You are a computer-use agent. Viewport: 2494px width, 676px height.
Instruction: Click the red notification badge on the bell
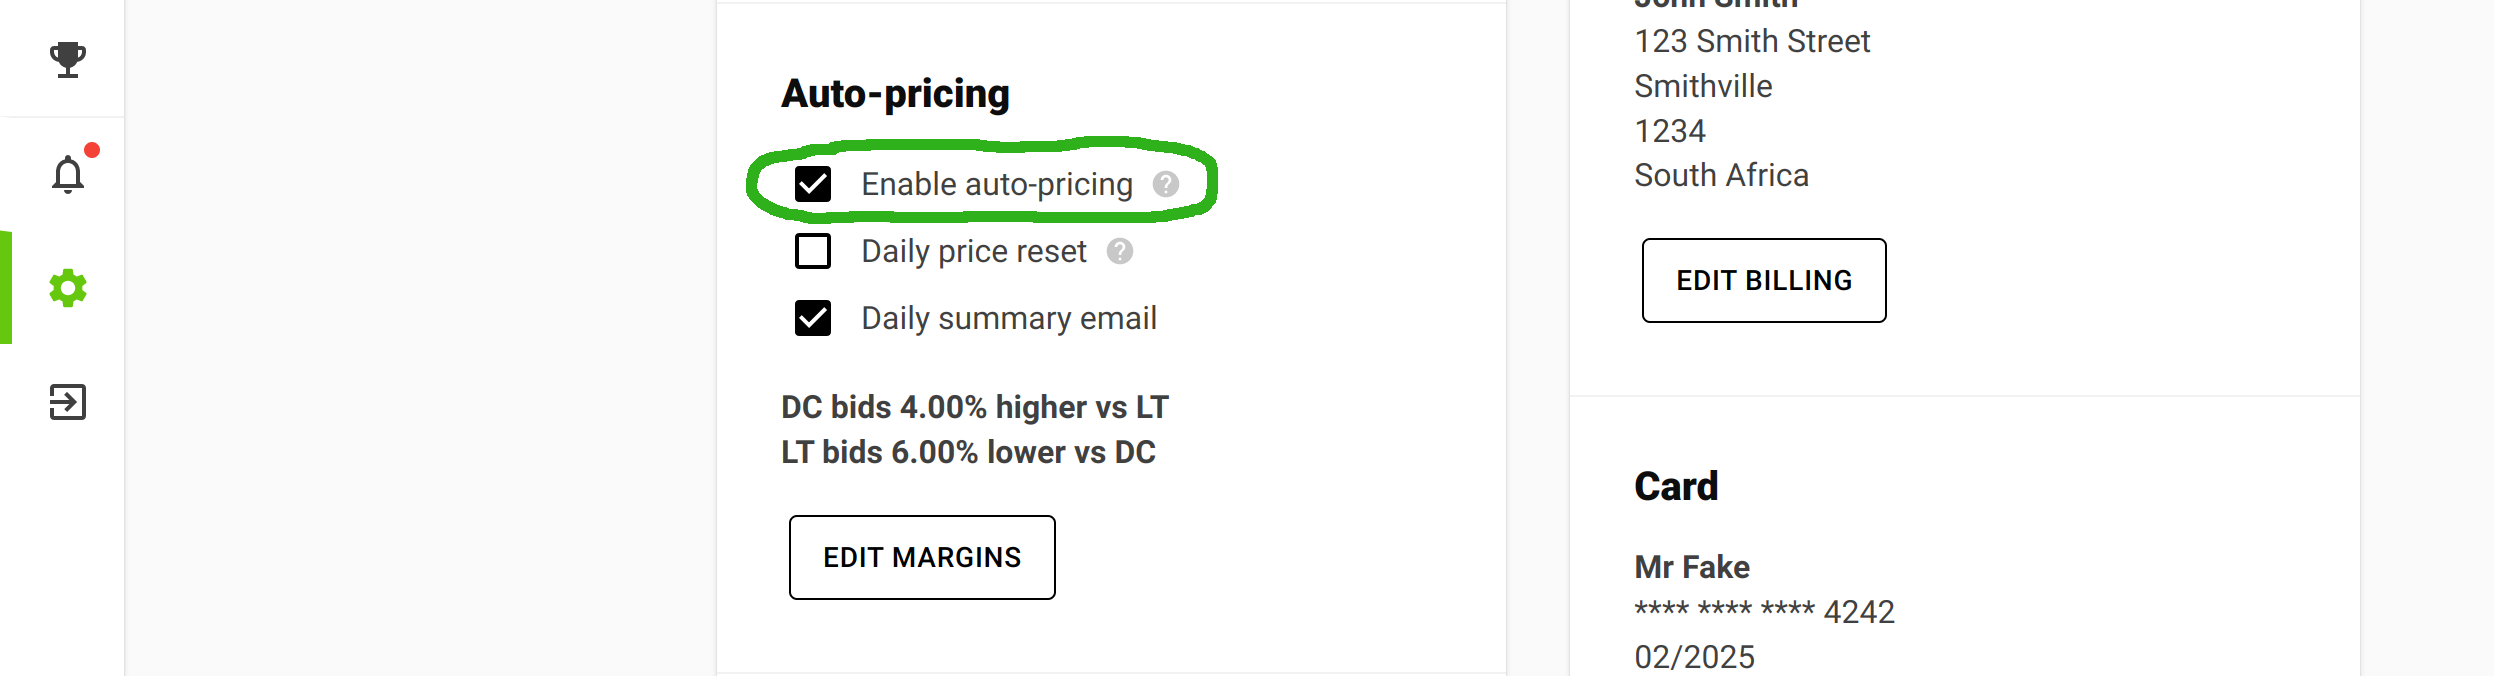pos(91,152)
